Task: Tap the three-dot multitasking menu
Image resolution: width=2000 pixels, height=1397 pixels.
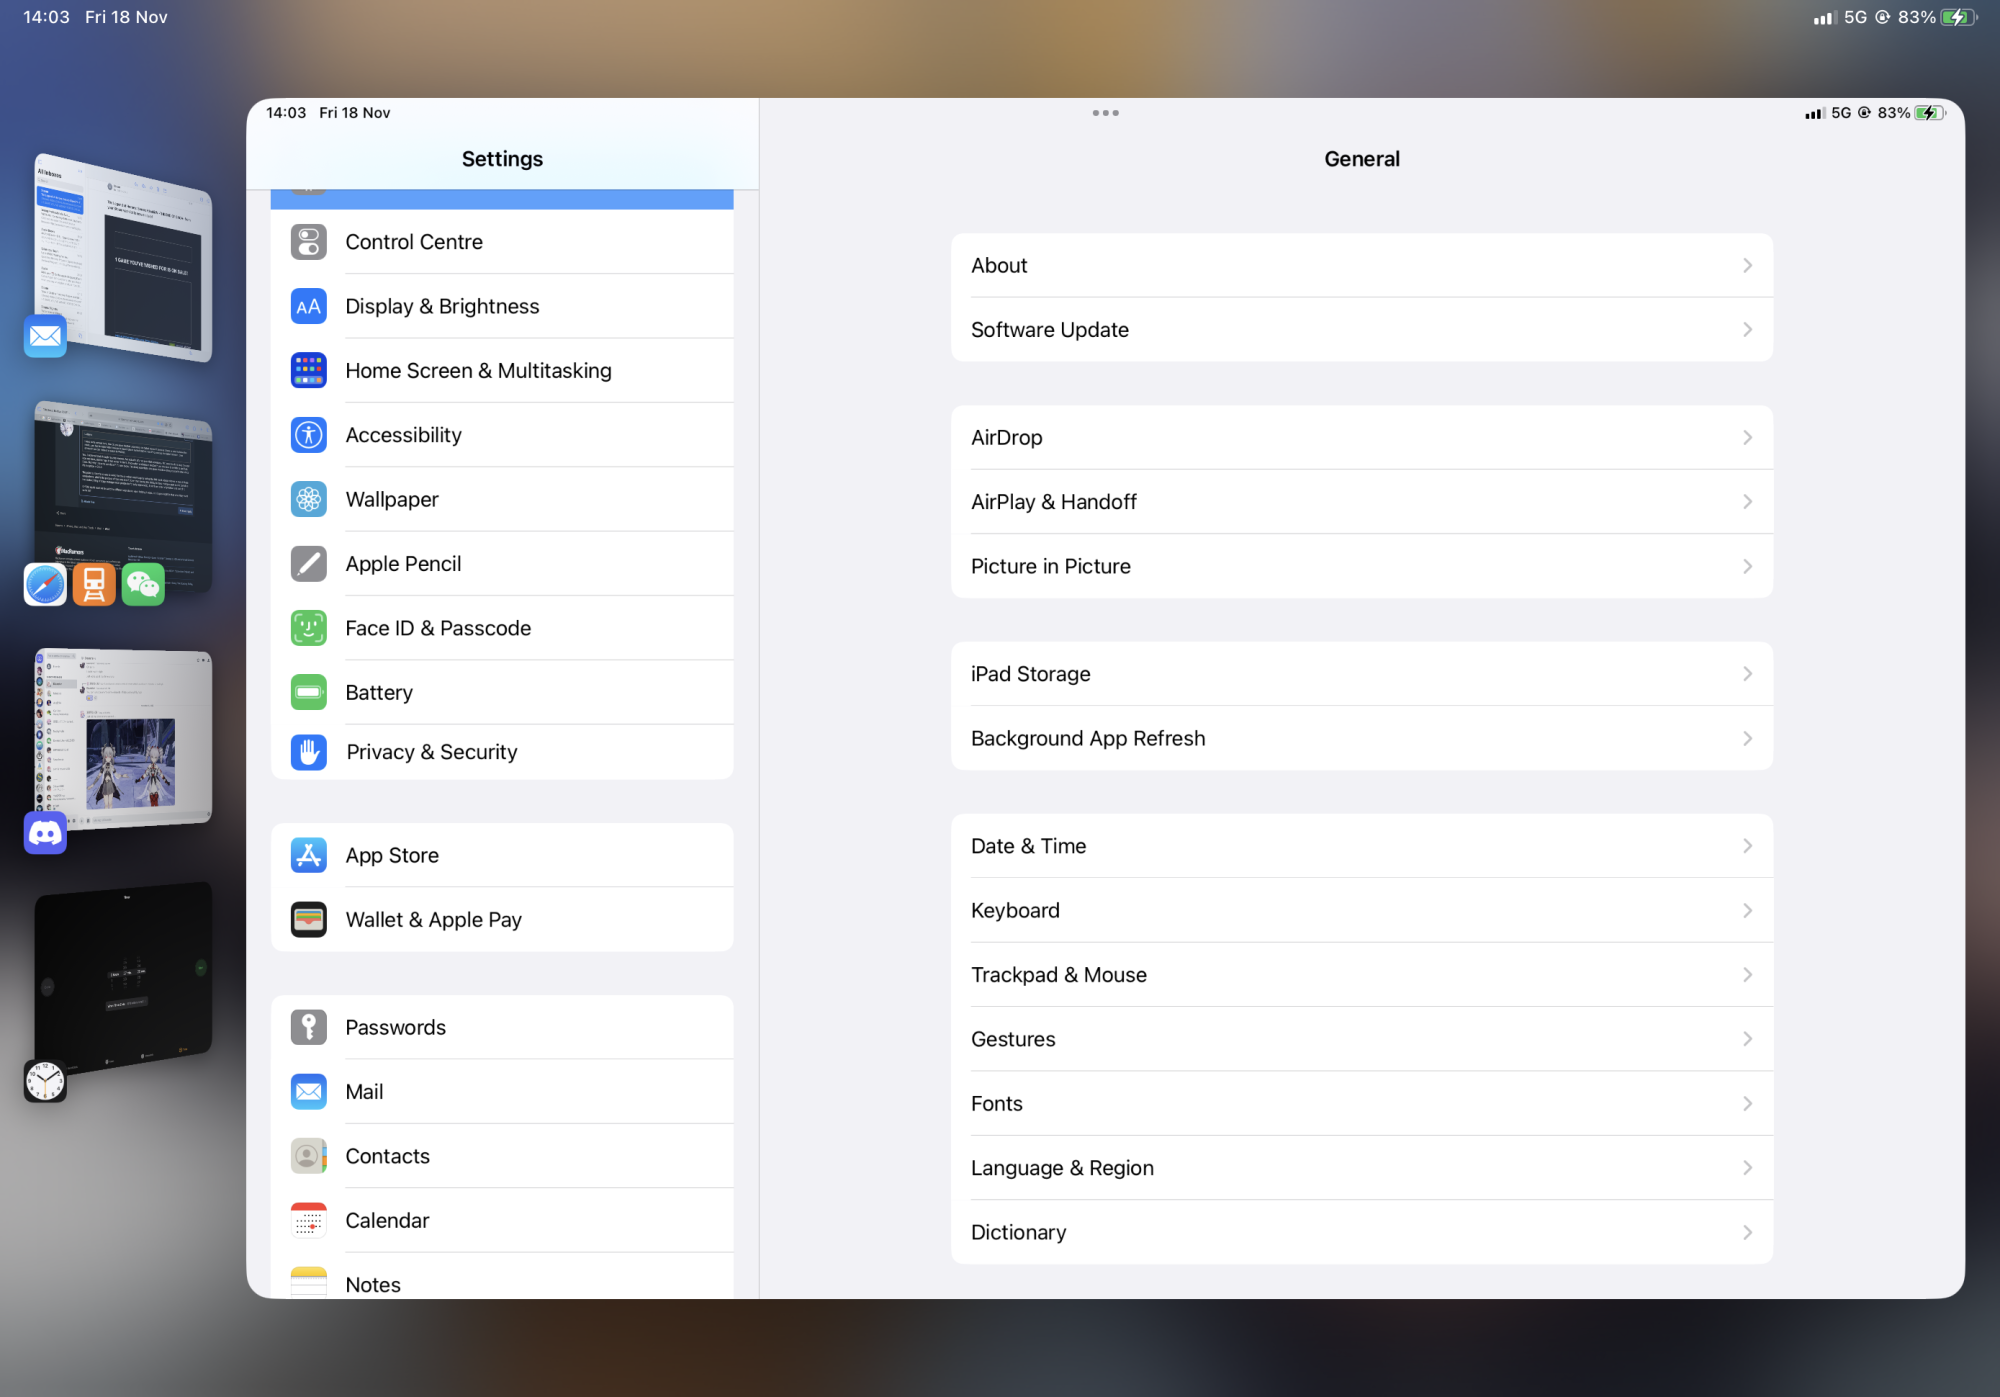Action: (x=1105, y=113)
